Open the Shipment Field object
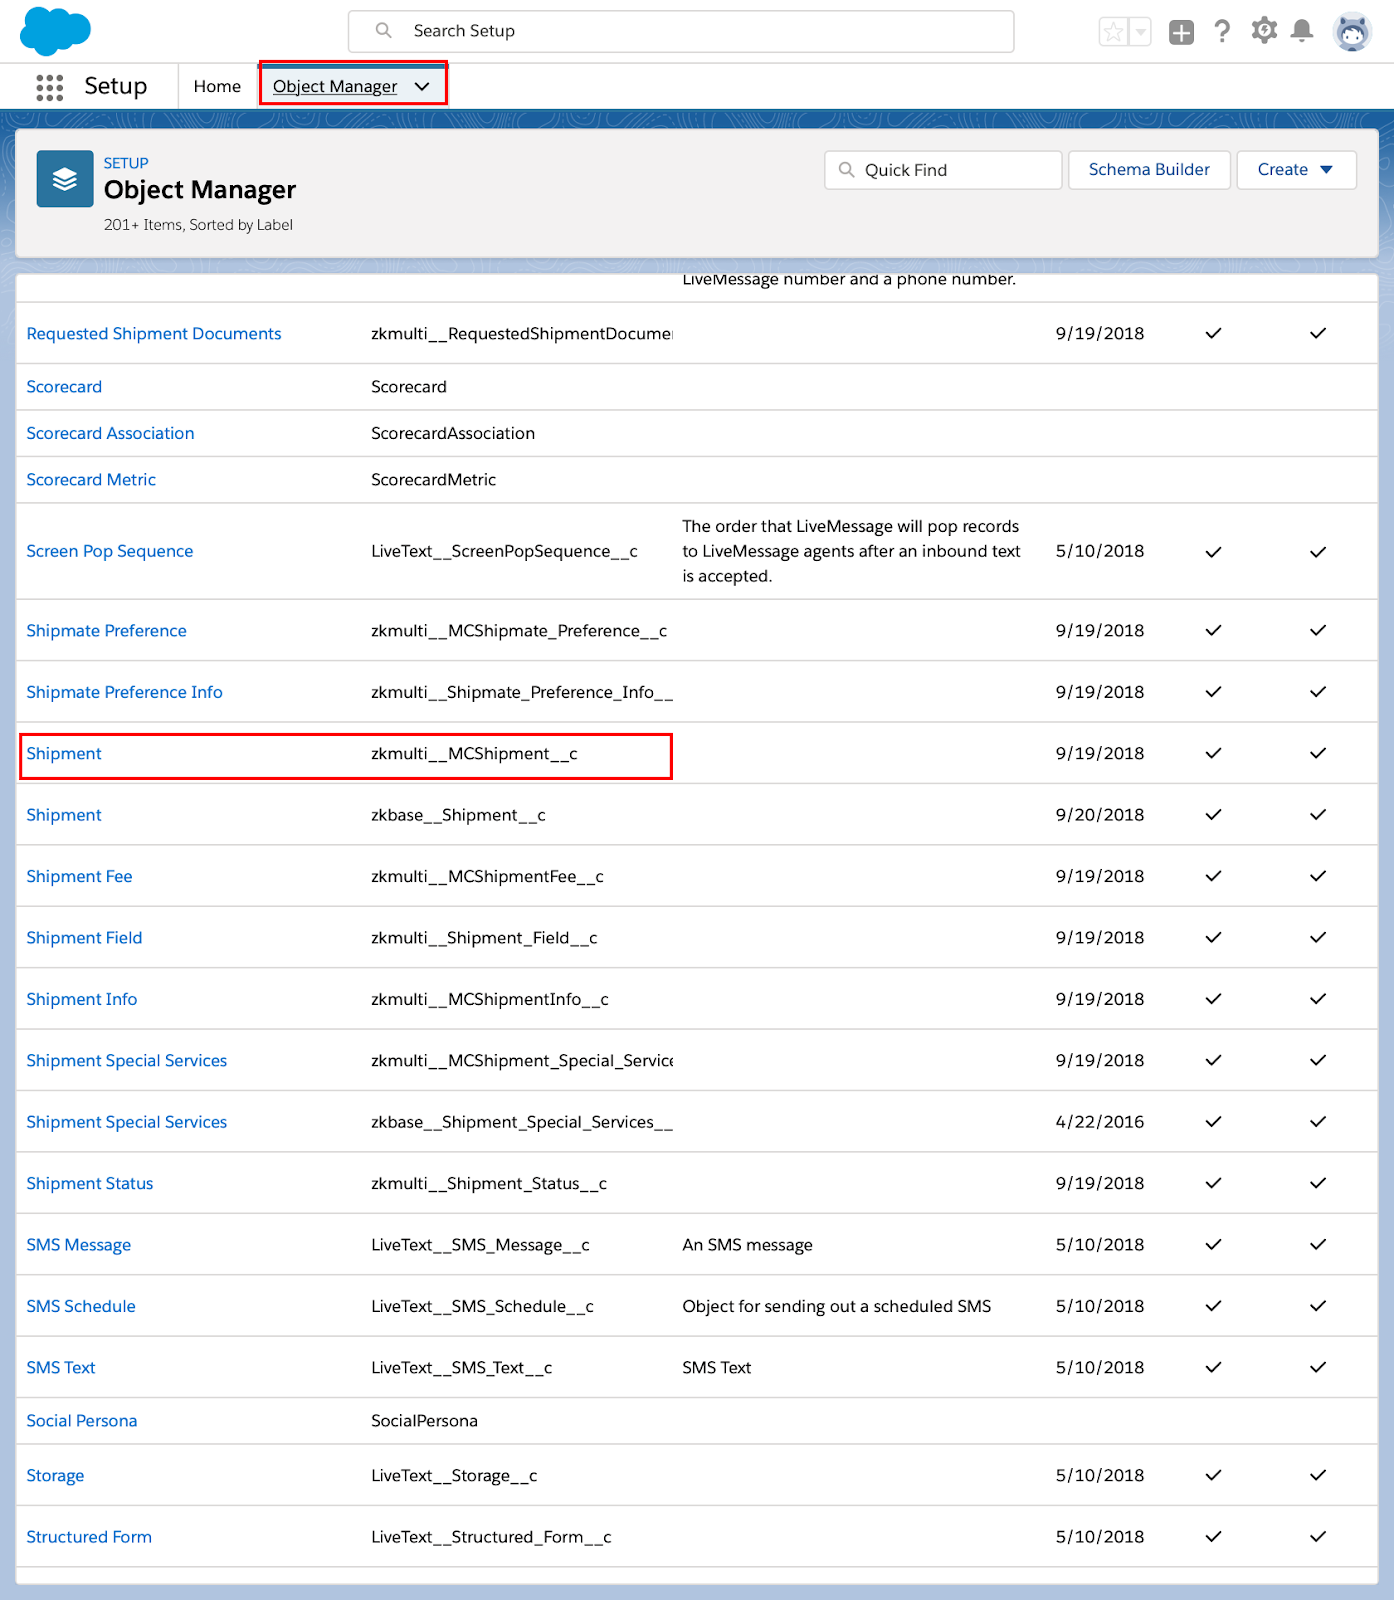Screen dimensions: 1394x1600 (84, 938)
